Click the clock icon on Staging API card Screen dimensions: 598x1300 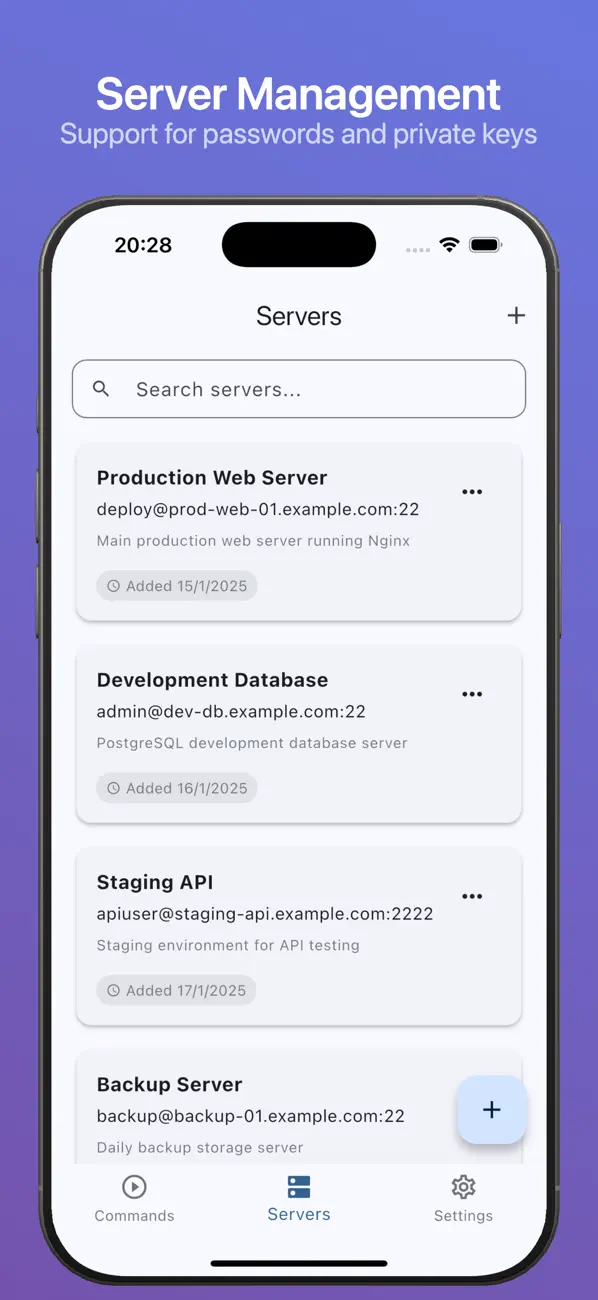point(113,990)
